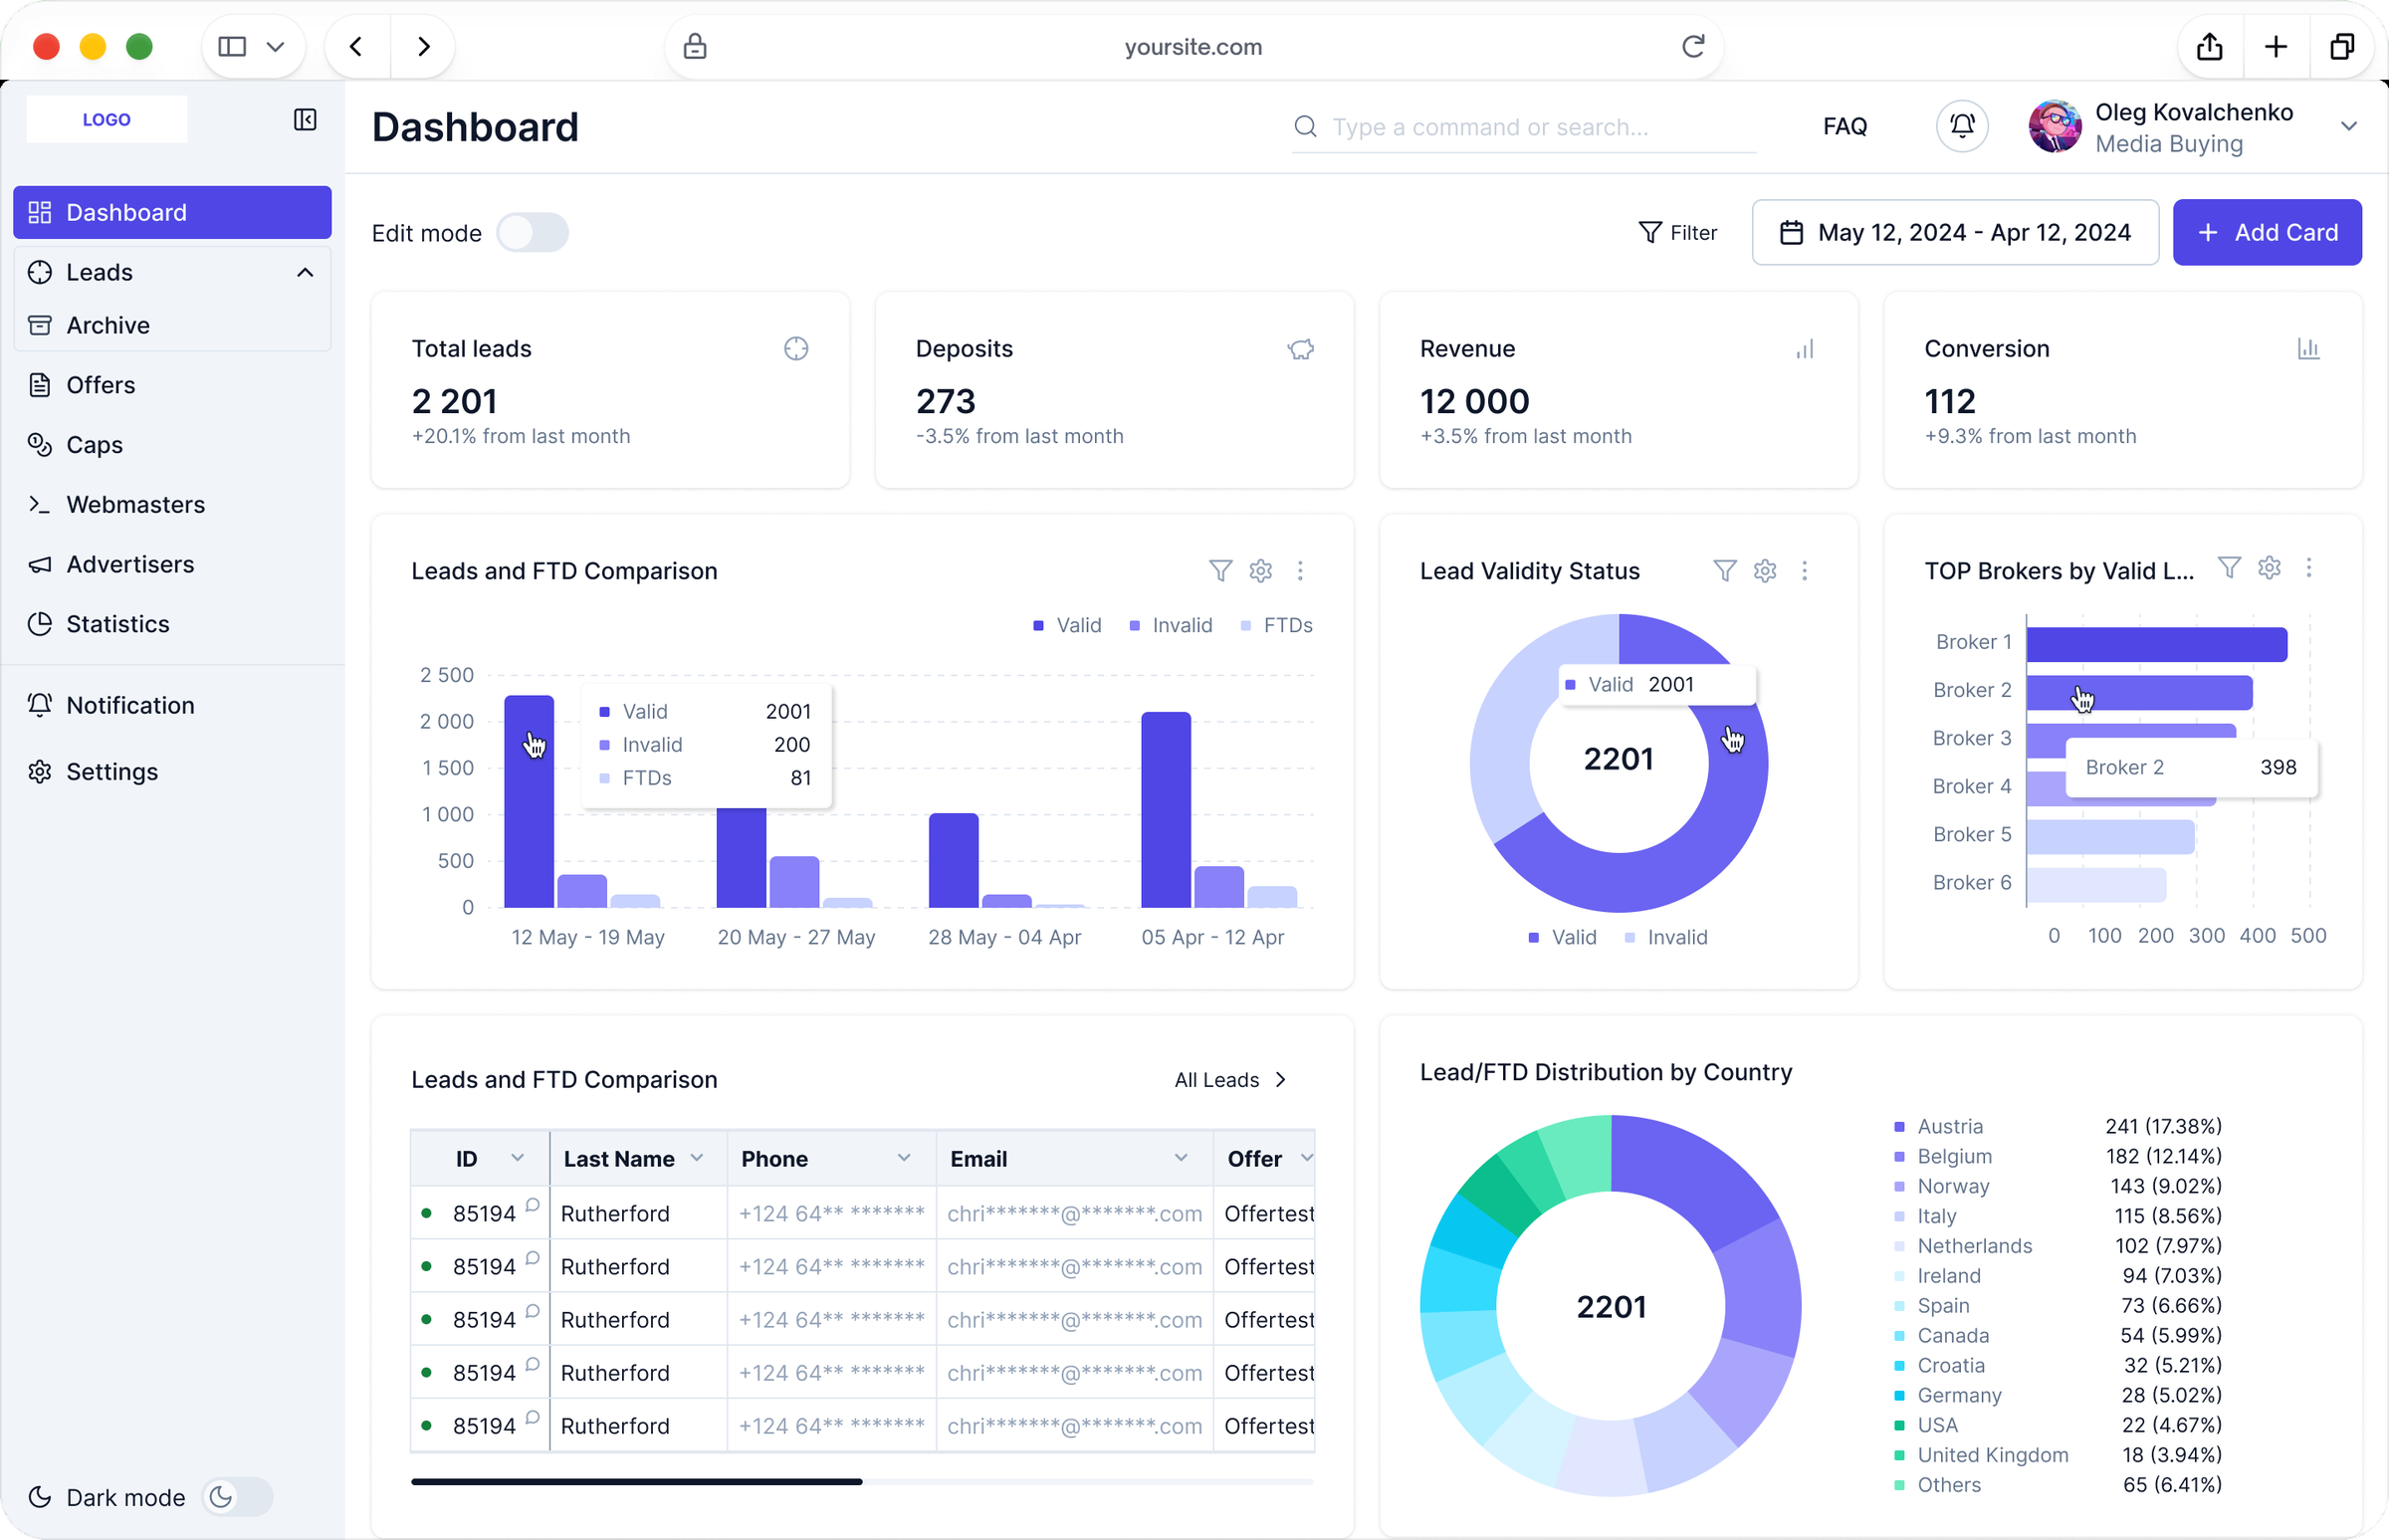
Task: Click the Deposits piggy bank icon
Action: [x=1300, y=349]
